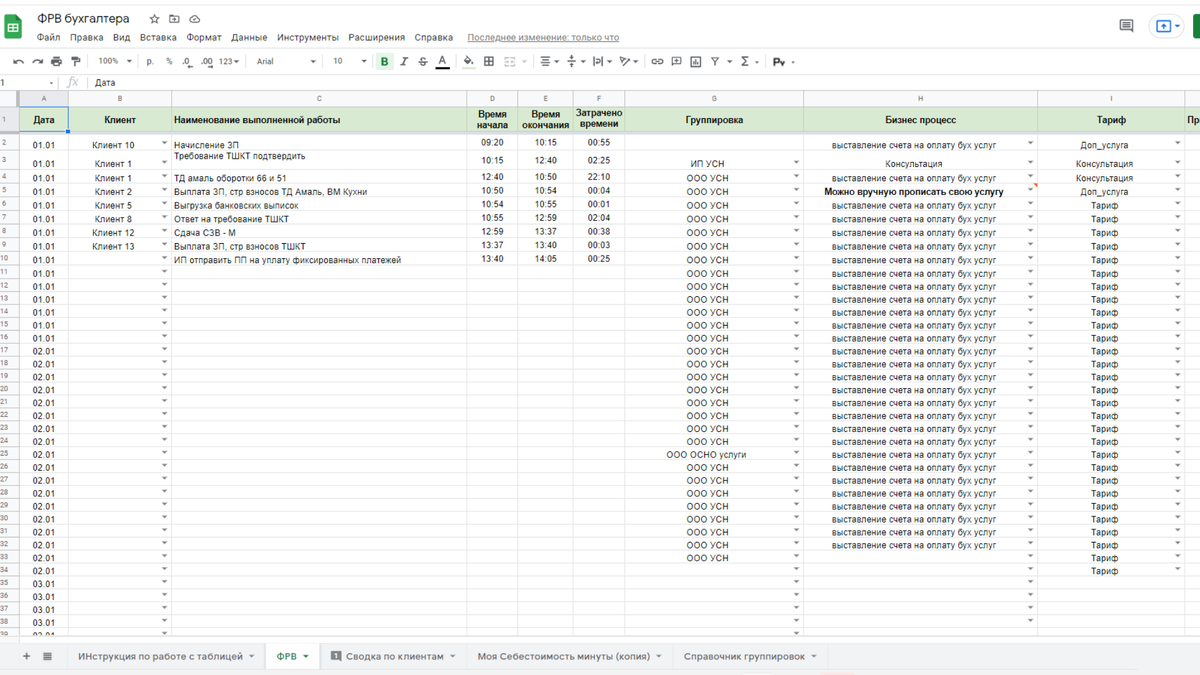
Task: Select the cell 'Начисление ЗП'
Action: coord(319,144)
